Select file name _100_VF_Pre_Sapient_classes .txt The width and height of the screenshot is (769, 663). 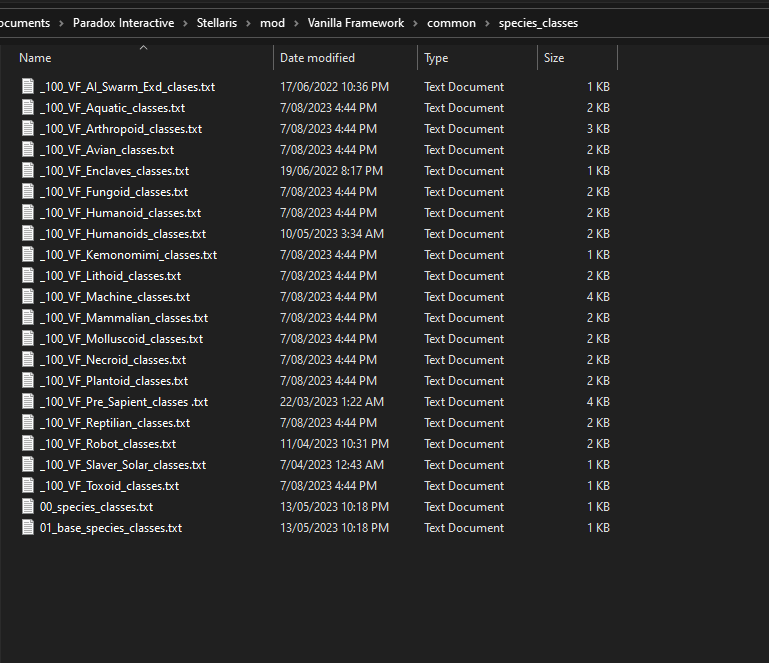(124, 402)
